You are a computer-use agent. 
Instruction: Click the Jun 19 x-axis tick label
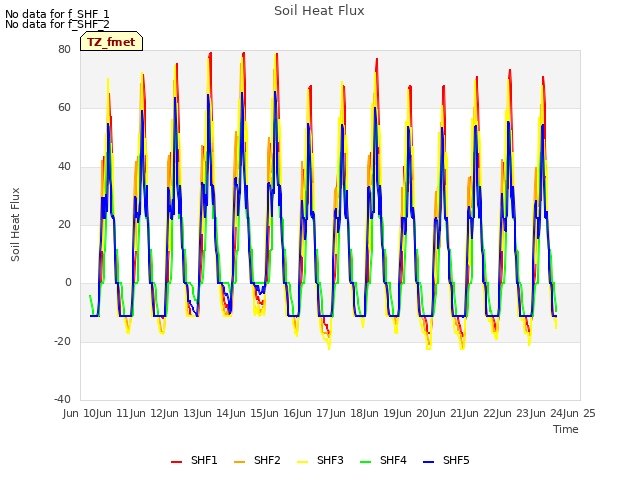click(380, 413)
